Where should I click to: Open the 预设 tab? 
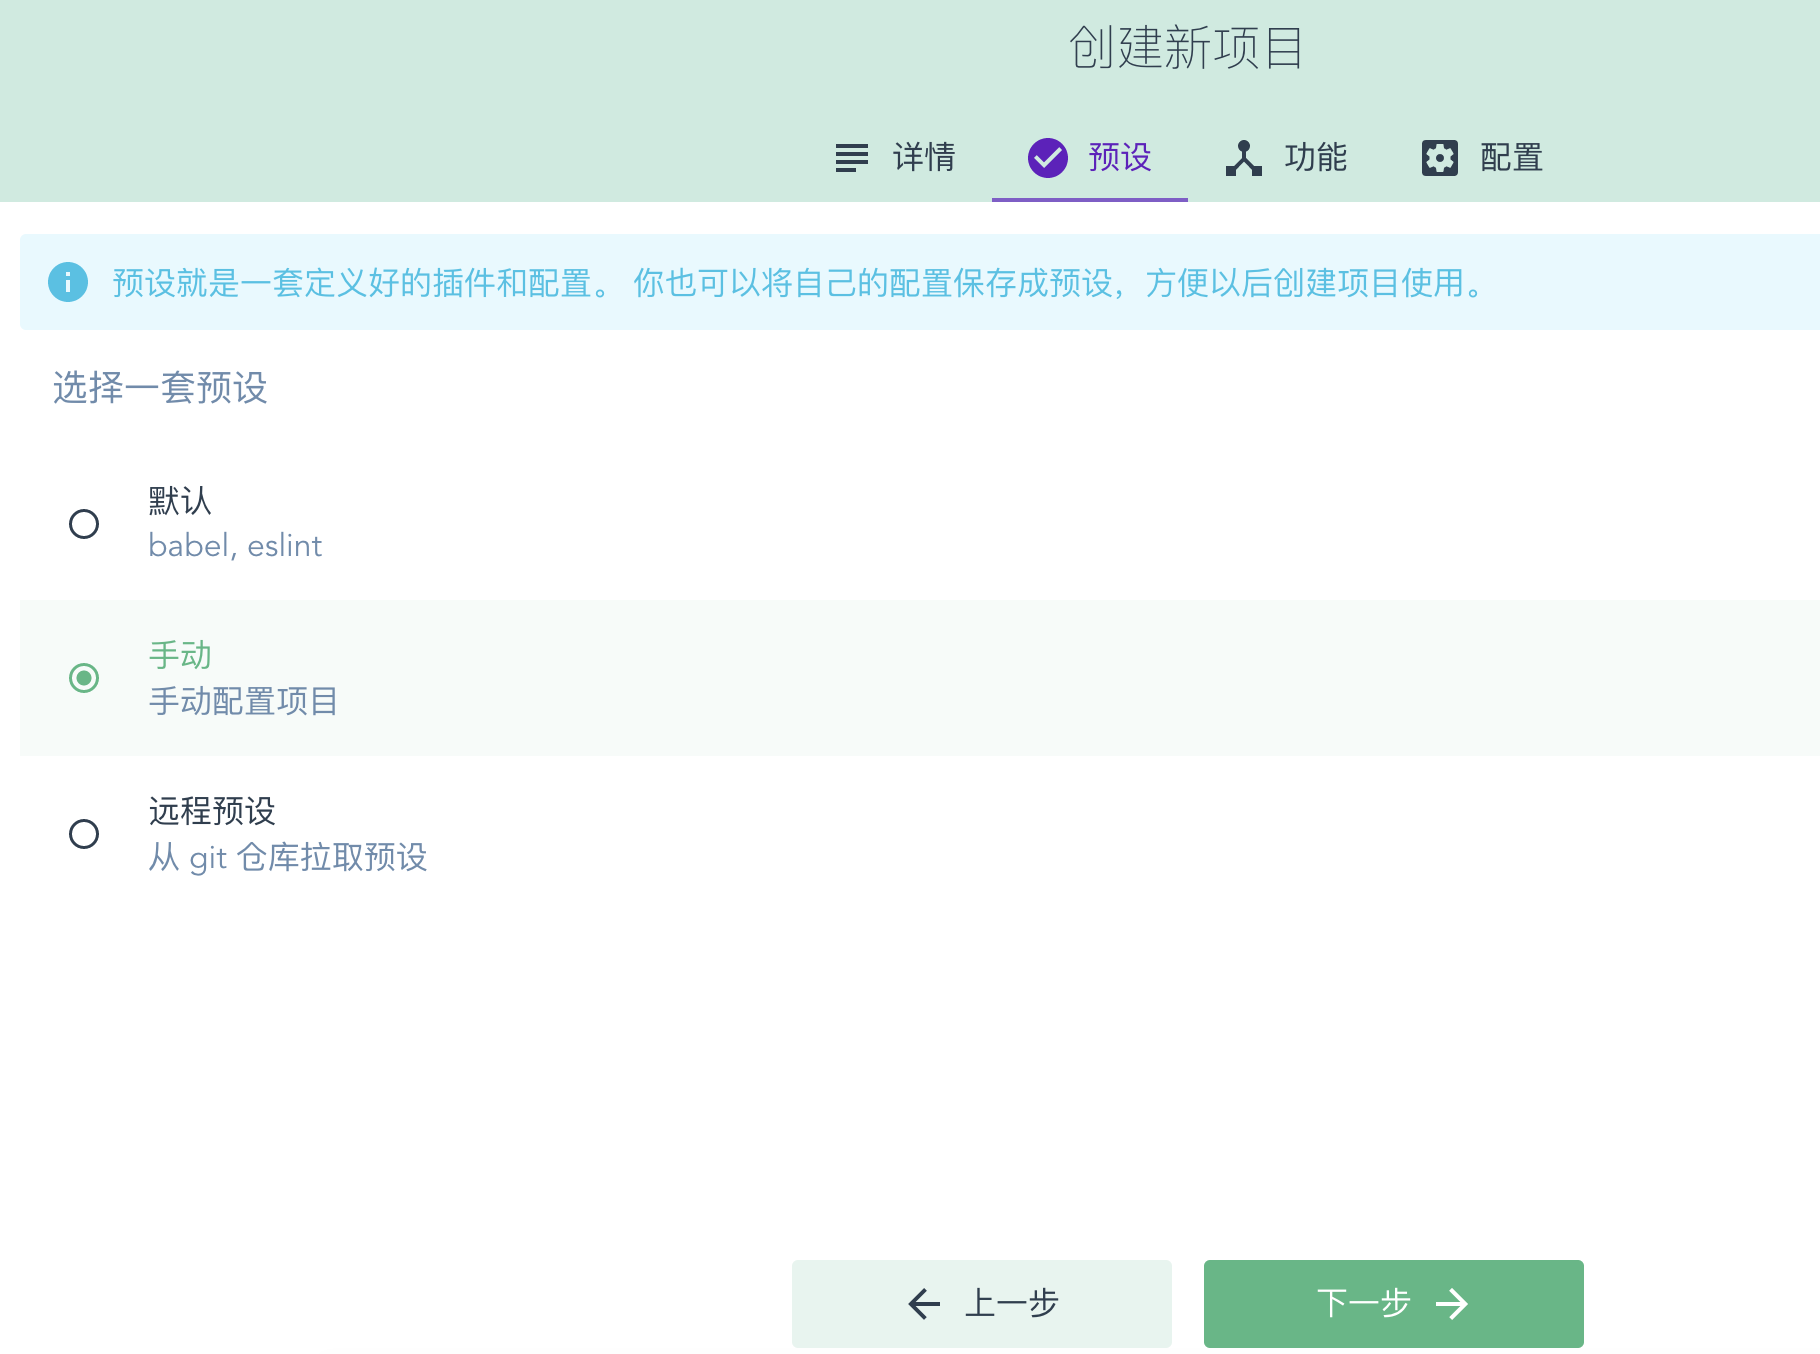point(1090,158)
